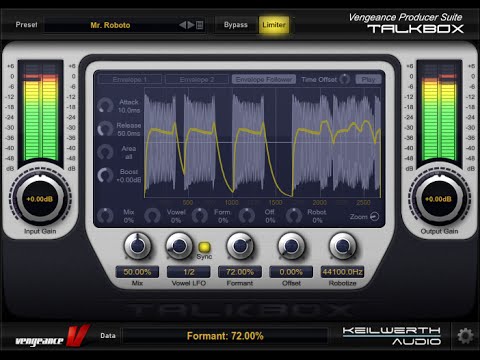Click the Play button

(x=368, y=79)
